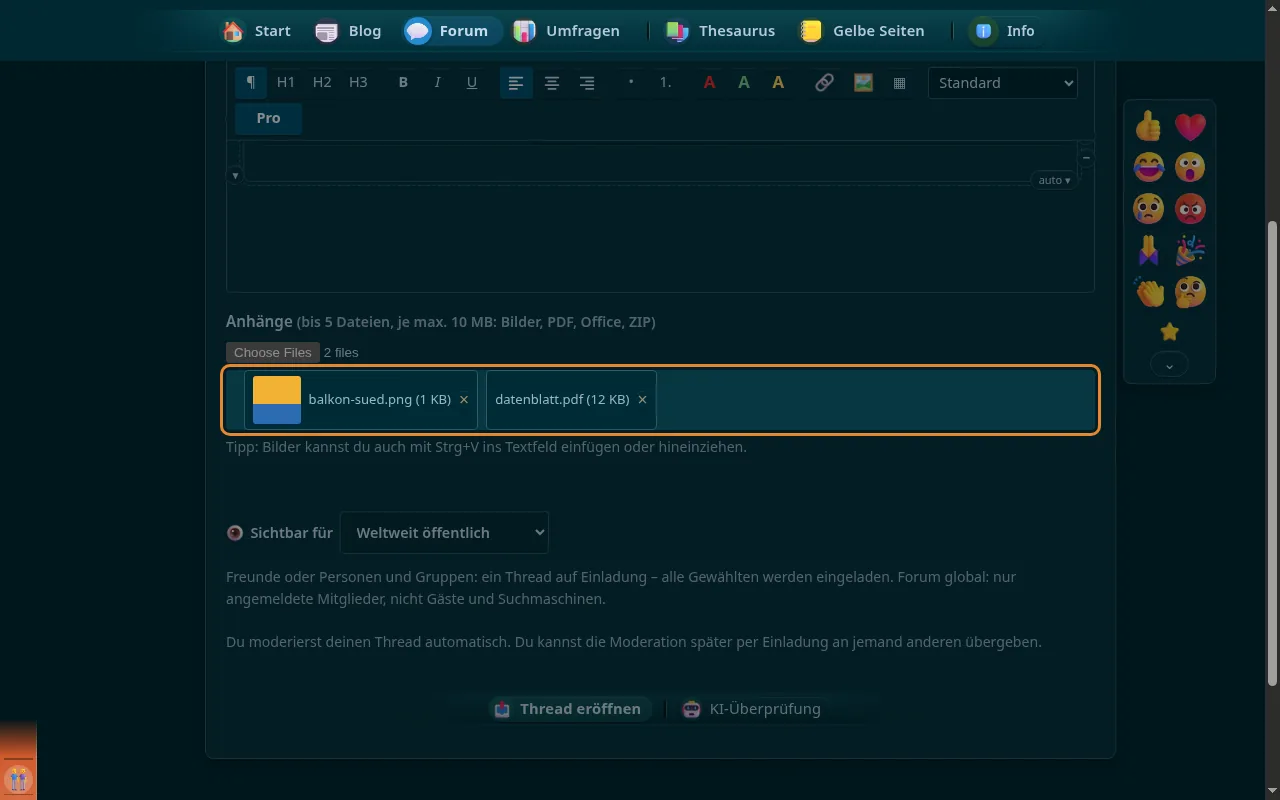This screenshot has height=800, width=1280.
Task: Center-align the text
Action: (551, 83)
